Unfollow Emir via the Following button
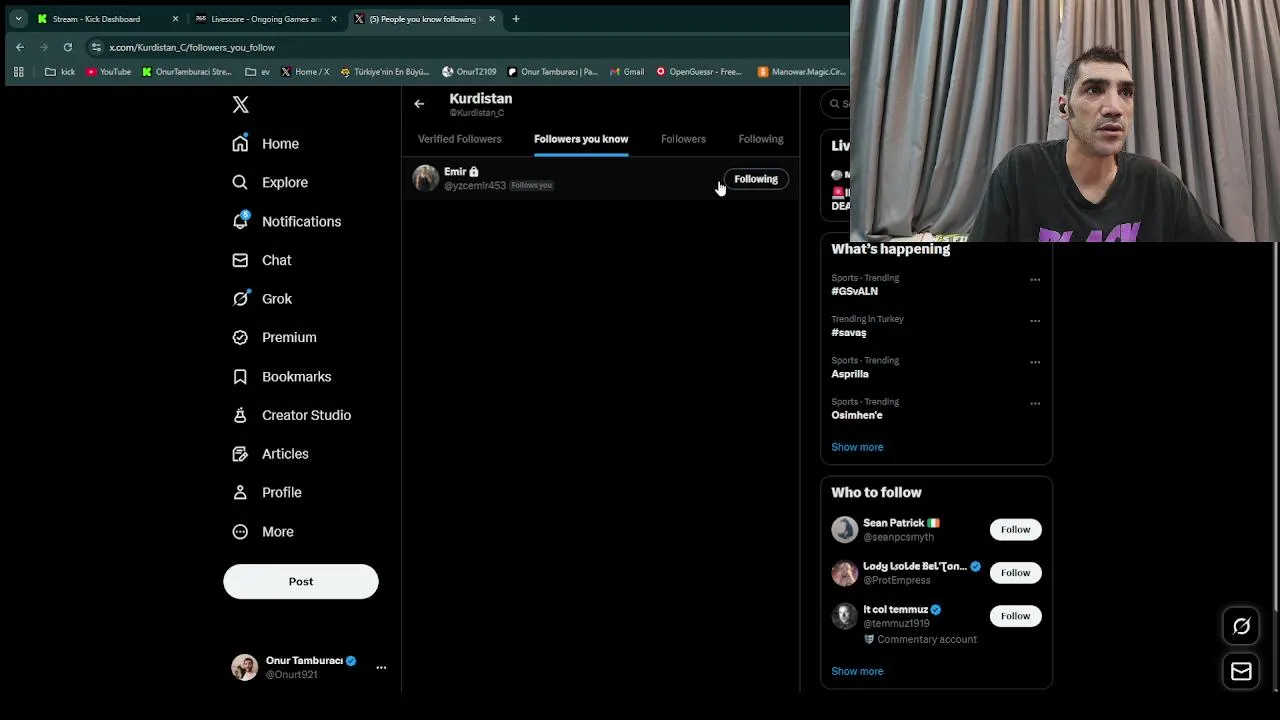This screenshot has height=720, width=1280. coord(756,179)
